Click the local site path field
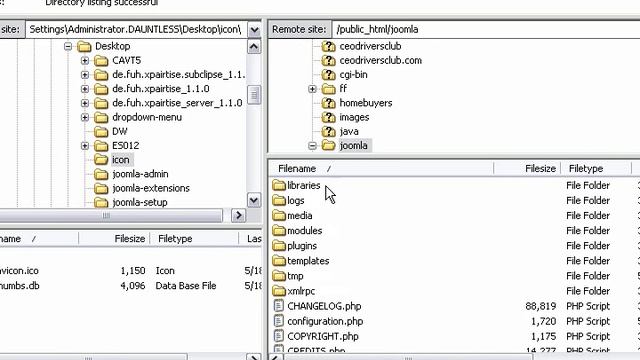This screenshot has height=360, width=640. click(136, 29)
